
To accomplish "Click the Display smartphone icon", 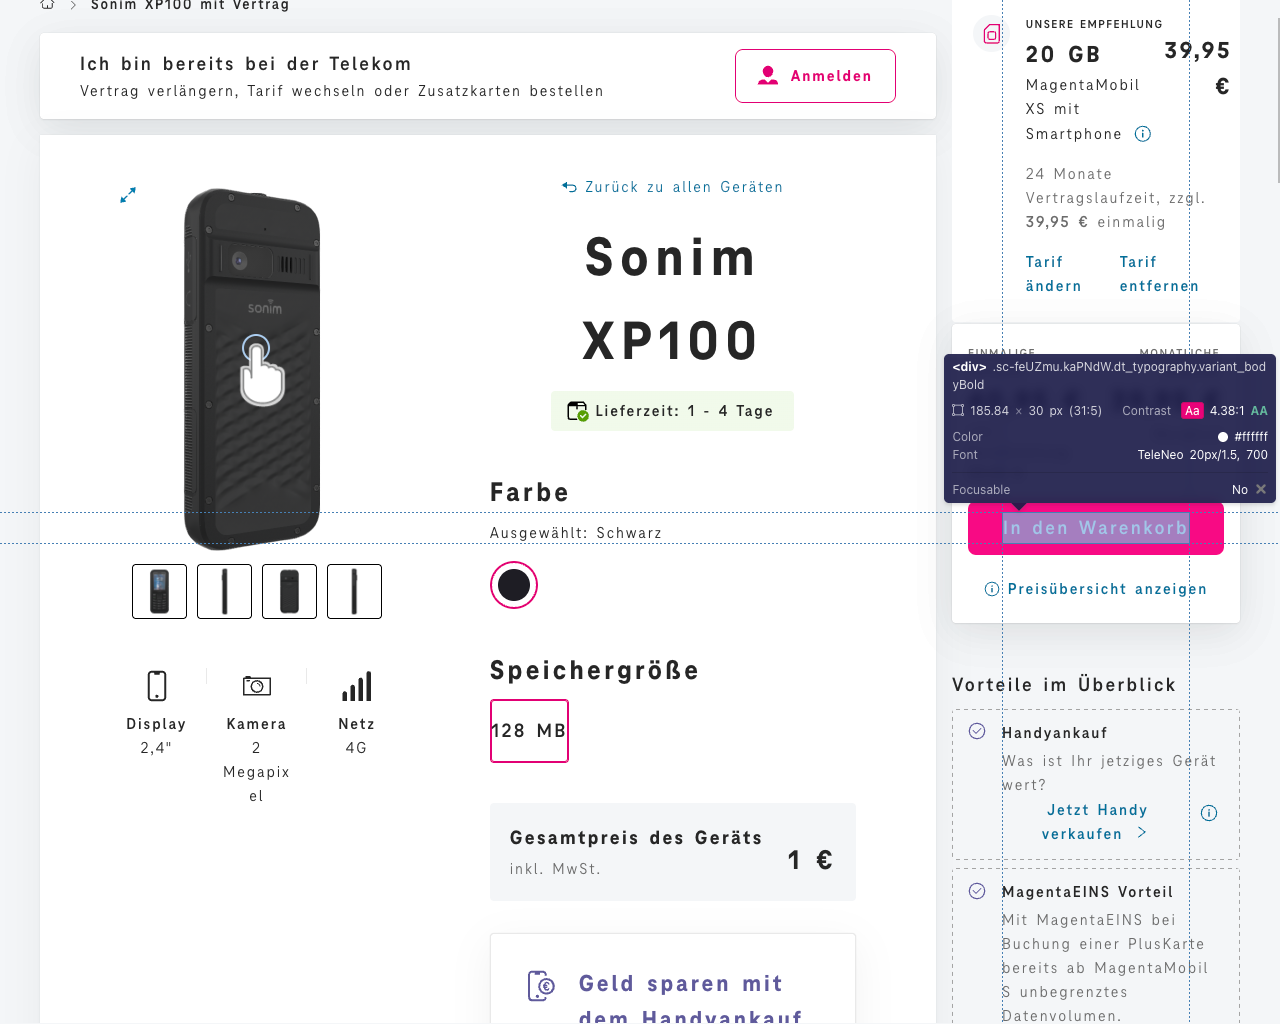I will coord(156,686).
